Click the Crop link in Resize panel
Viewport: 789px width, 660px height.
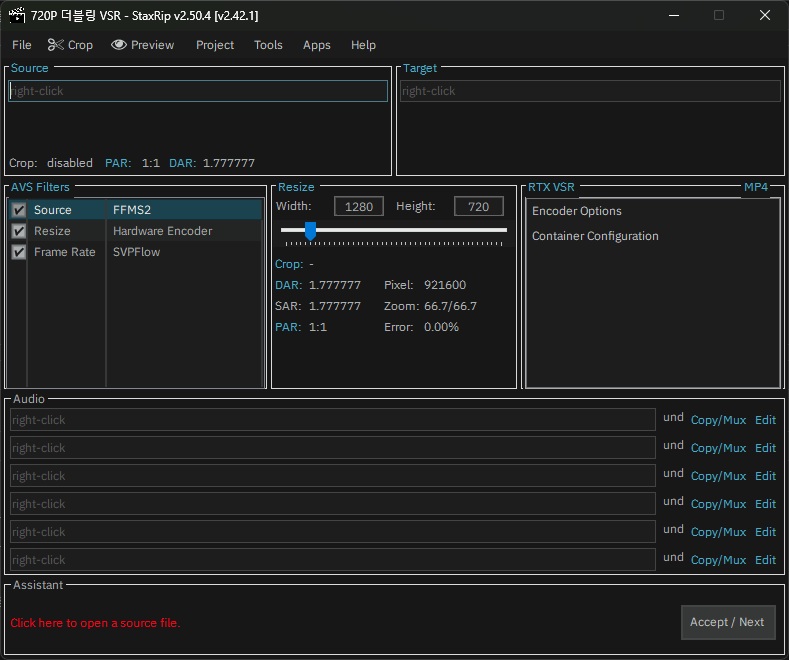289,264
